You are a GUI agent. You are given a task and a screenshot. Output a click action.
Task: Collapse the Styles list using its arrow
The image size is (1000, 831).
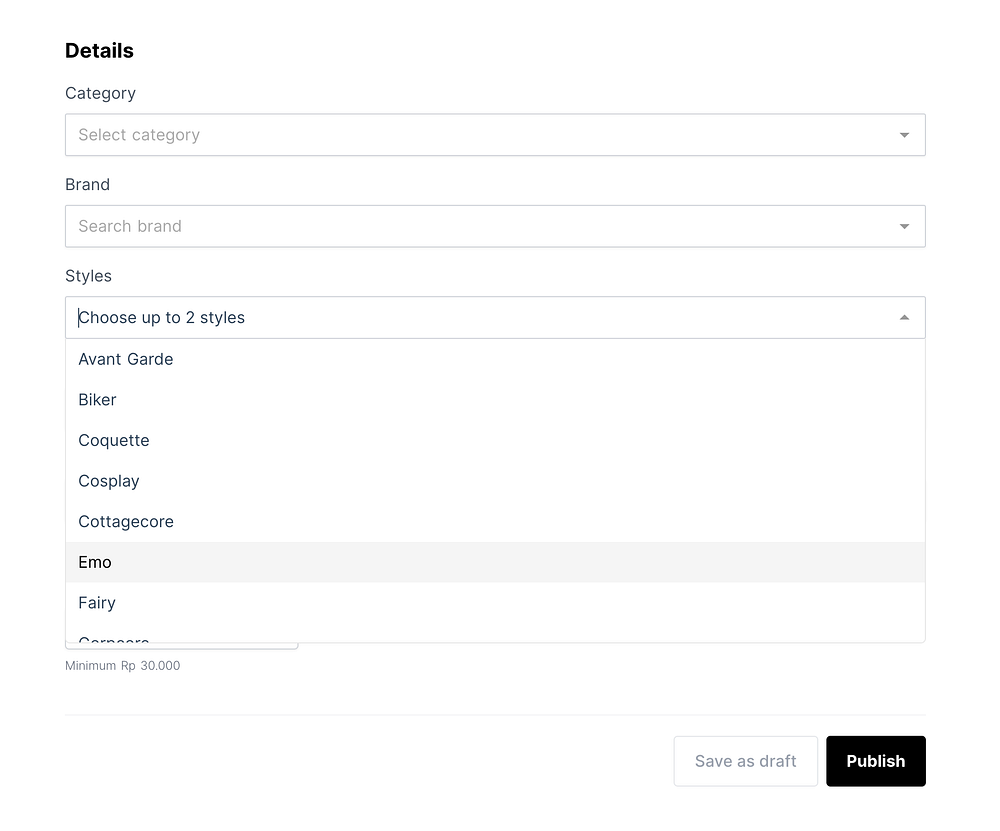pos(904,318)
